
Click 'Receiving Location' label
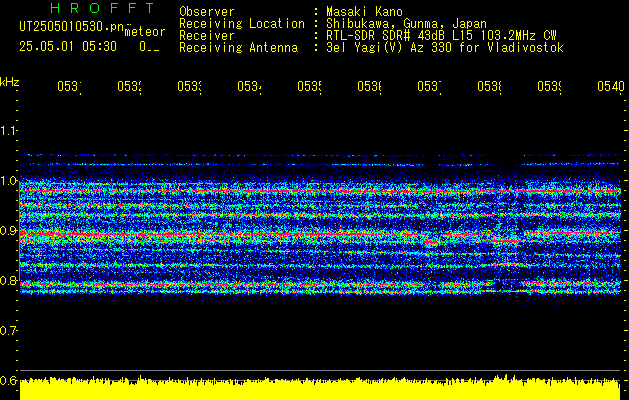[242, 24]
